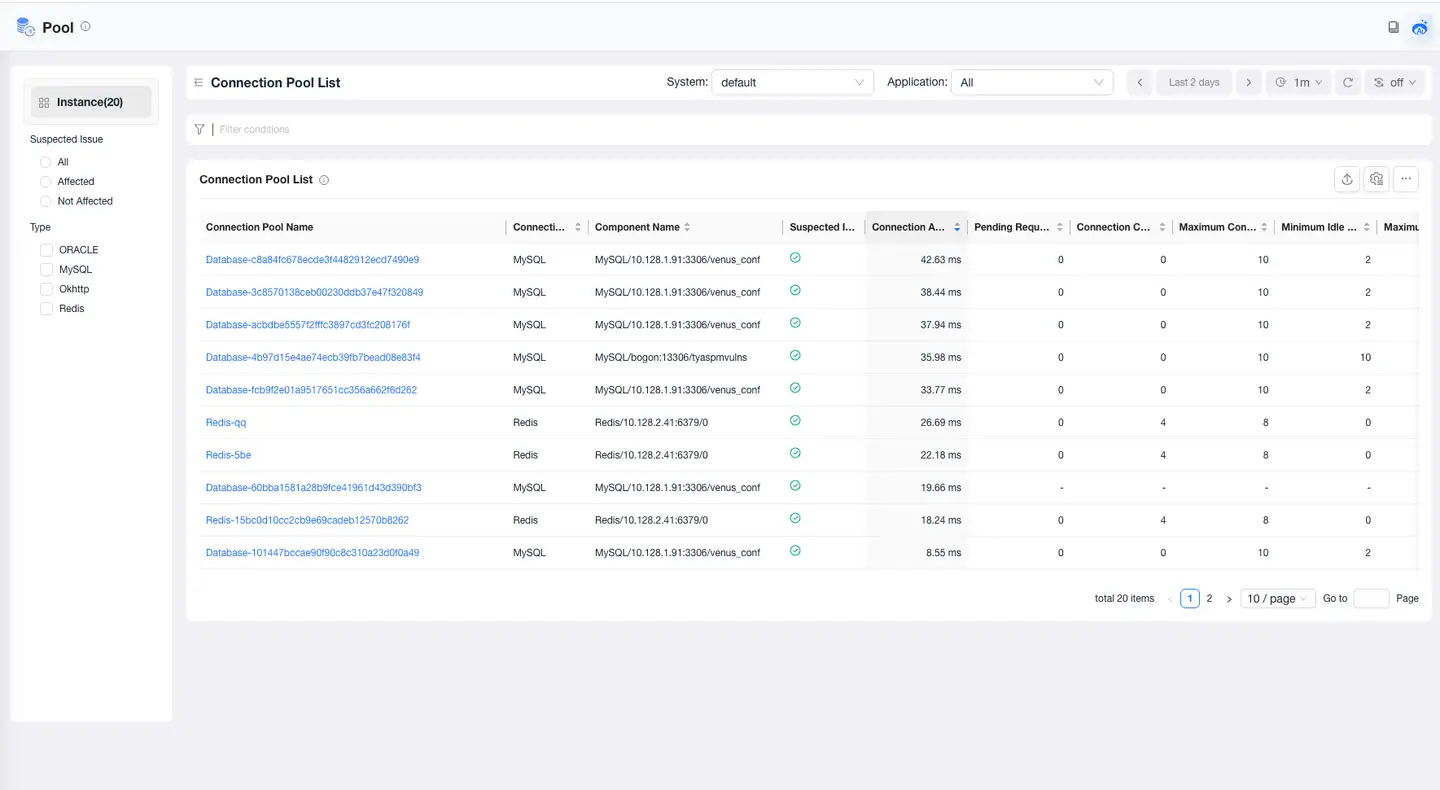Tick the ORACLE type checkbox
The height and width of the screenshot is (790, 1440).
click(x=46, y=250)
